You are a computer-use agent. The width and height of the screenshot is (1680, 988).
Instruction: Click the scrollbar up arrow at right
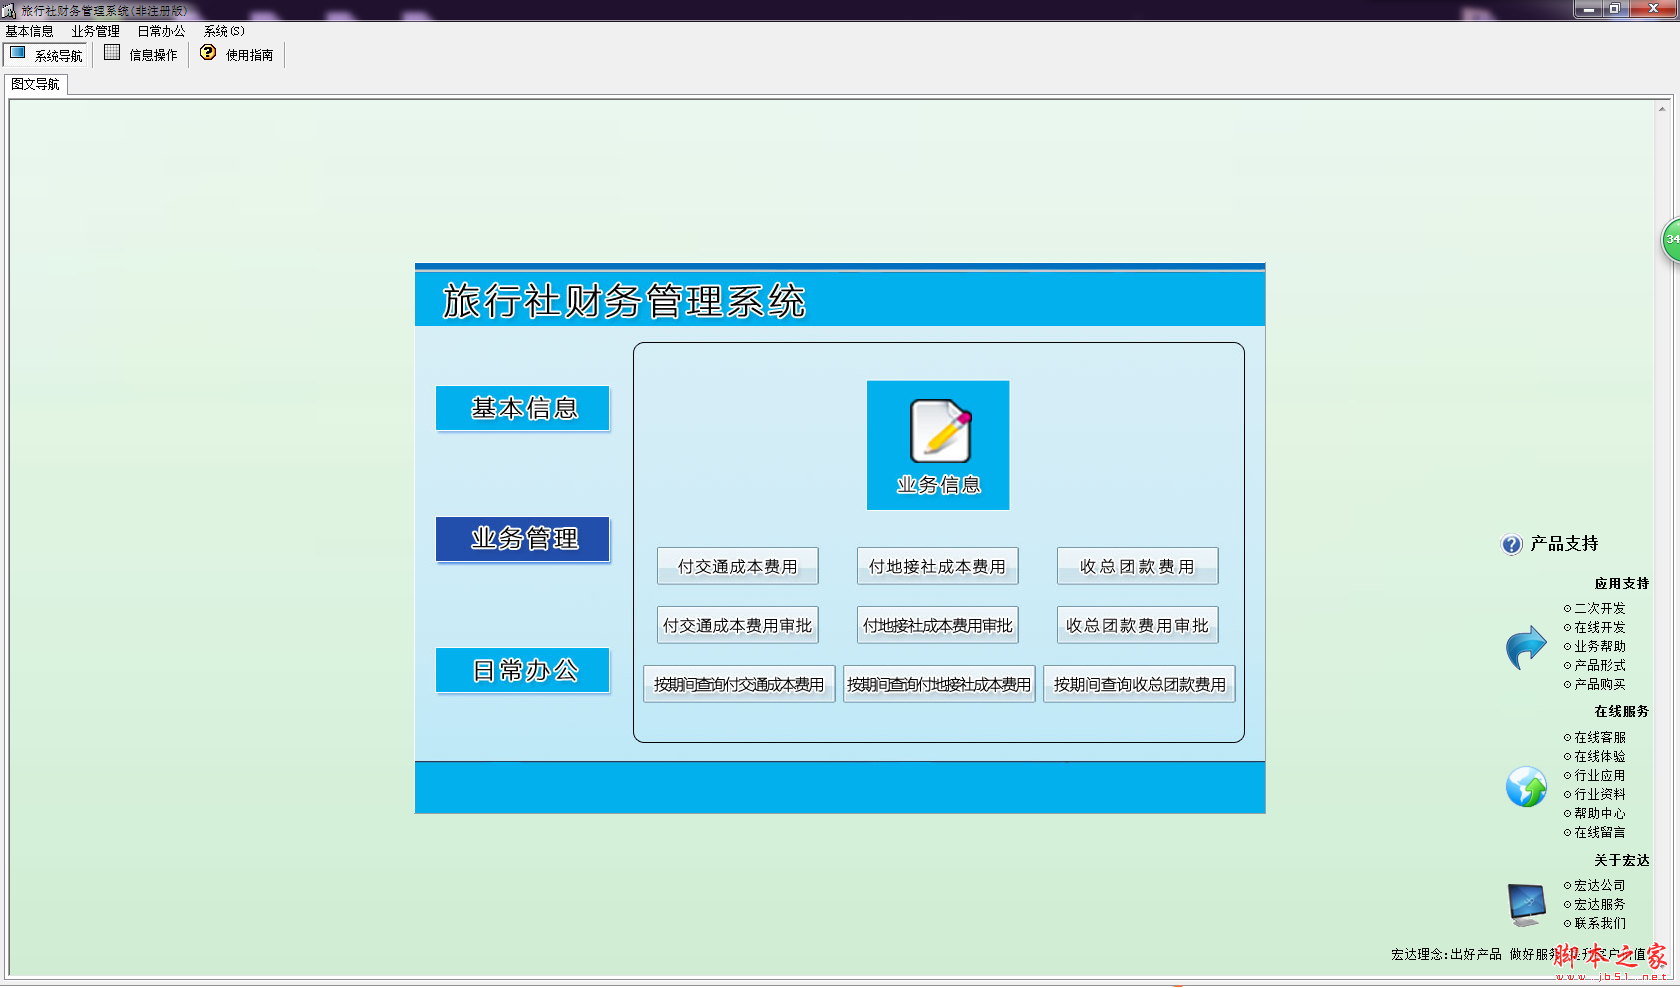coord(1662,109)
